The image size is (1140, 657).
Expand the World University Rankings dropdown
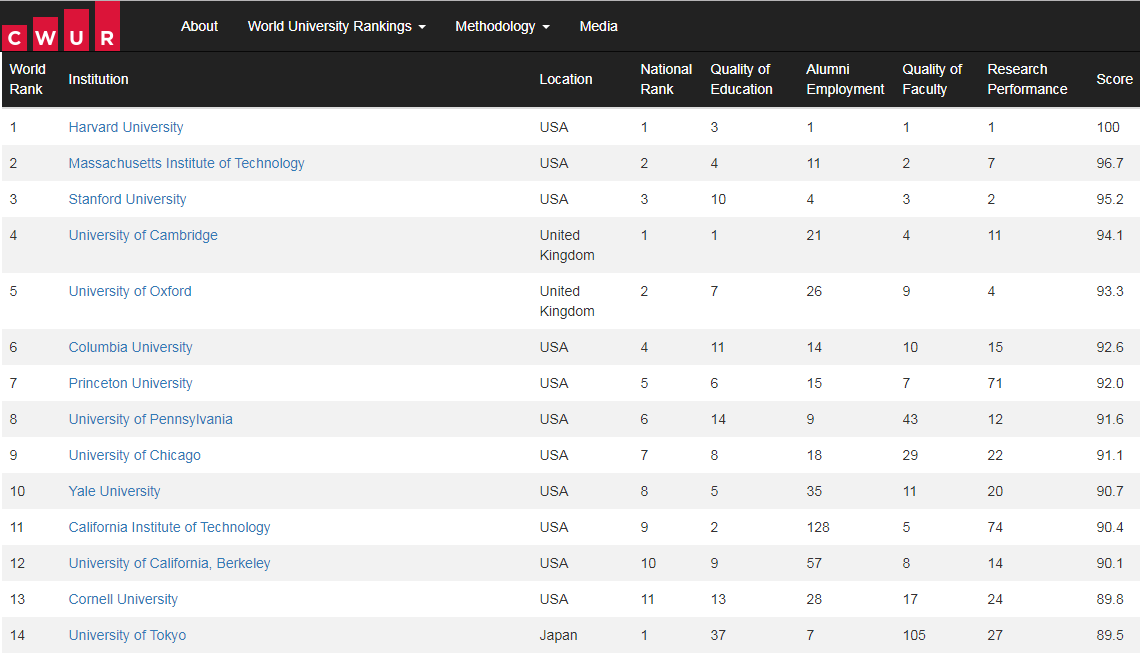point(337,26)
